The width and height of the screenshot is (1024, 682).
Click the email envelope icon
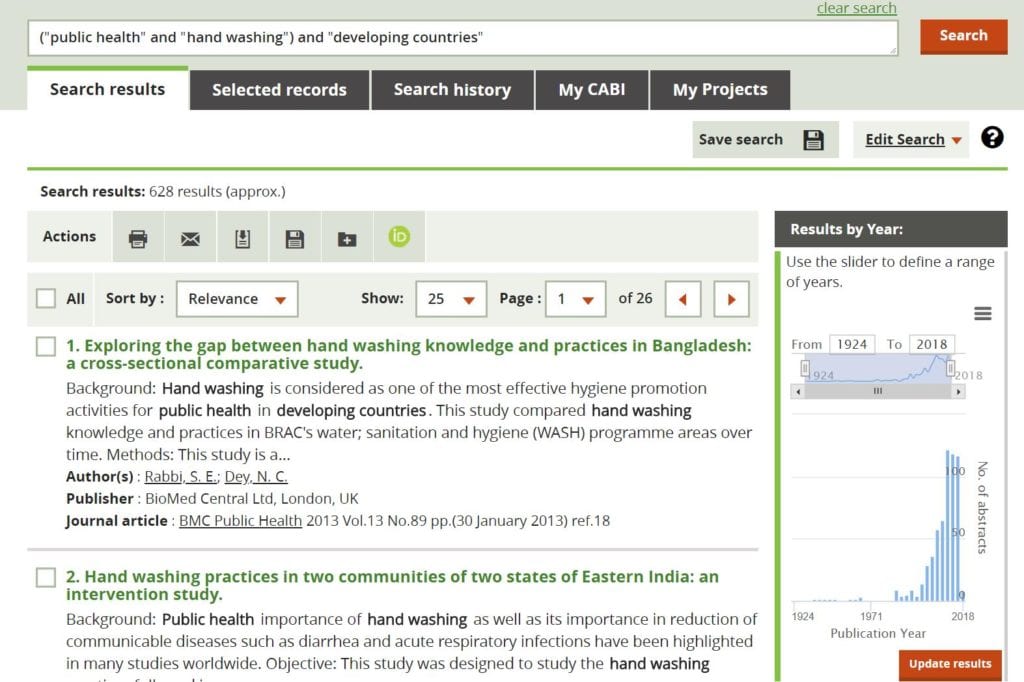click(190, 238)
